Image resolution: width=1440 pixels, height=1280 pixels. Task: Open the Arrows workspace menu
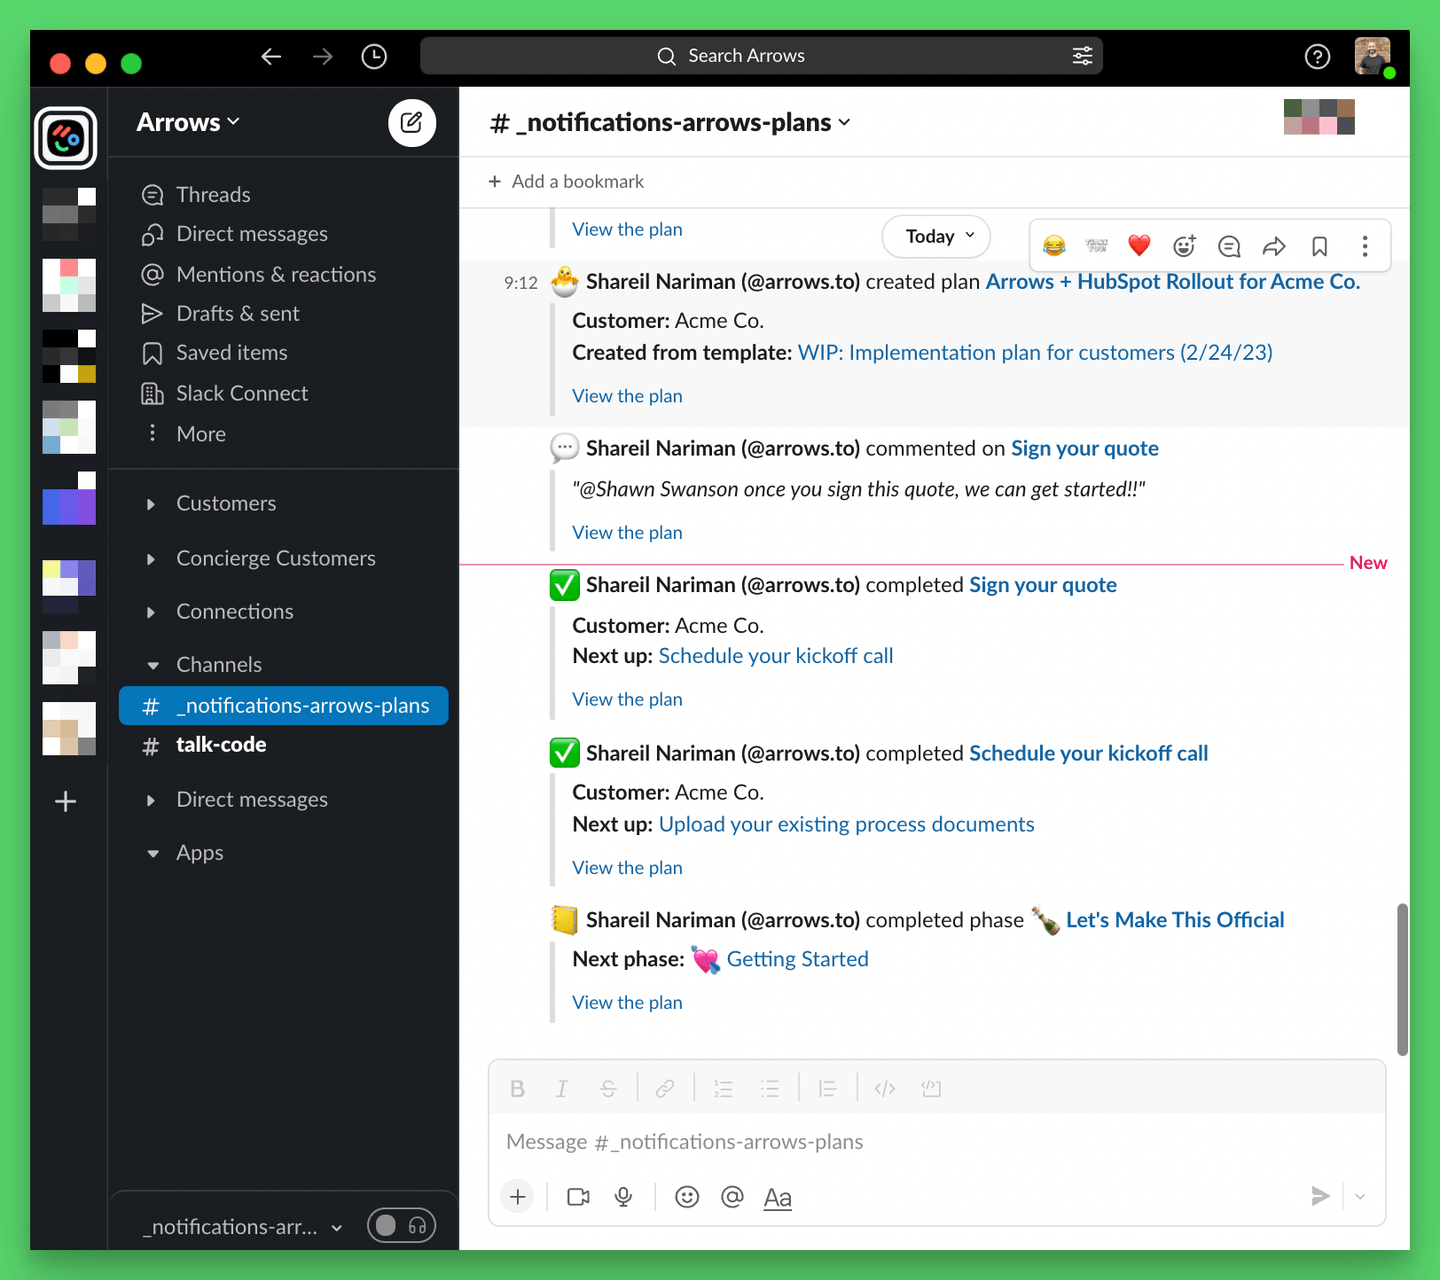[188, 123]
